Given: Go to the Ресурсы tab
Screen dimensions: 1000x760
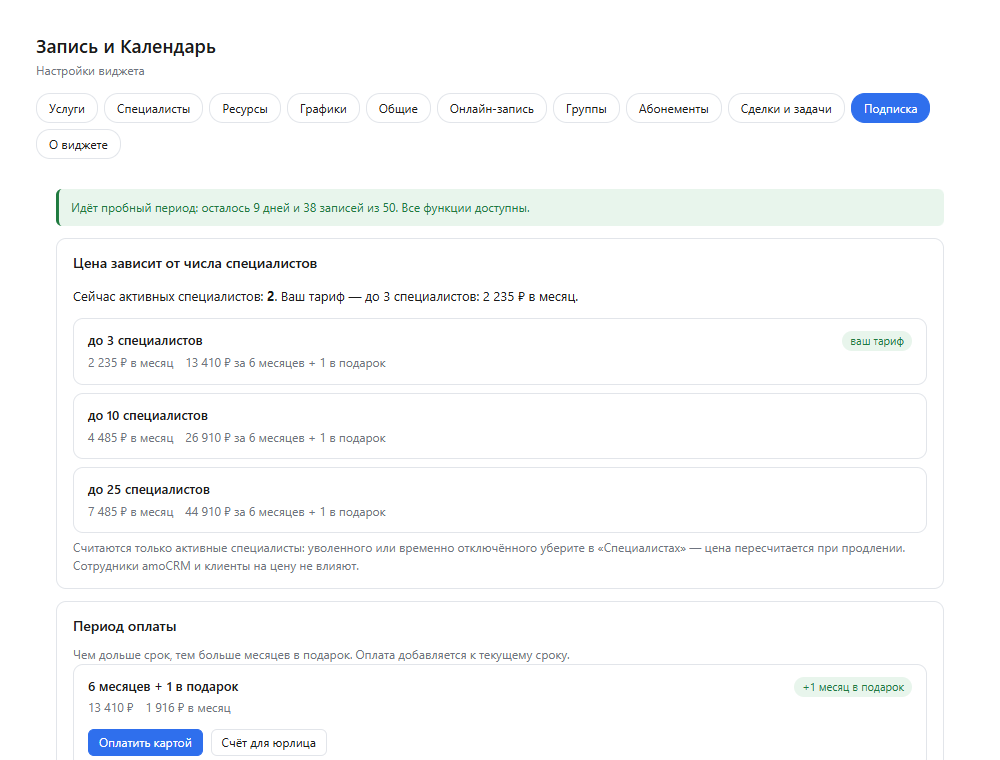Looking at the screenshot, I should click(x=245, y=108).
